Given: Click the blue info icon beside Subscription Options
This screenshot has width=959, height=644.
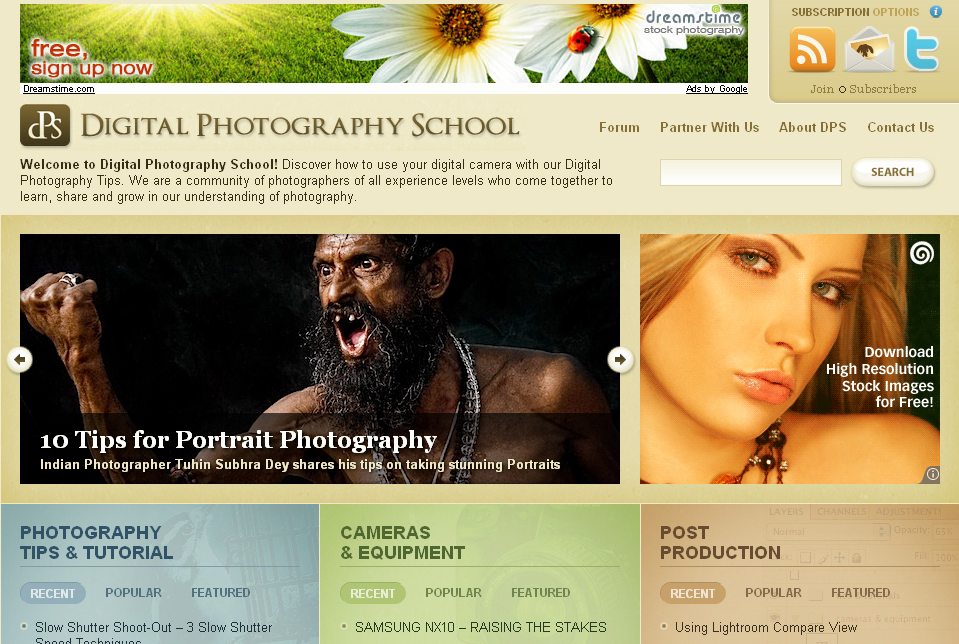Looking at the screenshot, I should [x=936, y=12].
